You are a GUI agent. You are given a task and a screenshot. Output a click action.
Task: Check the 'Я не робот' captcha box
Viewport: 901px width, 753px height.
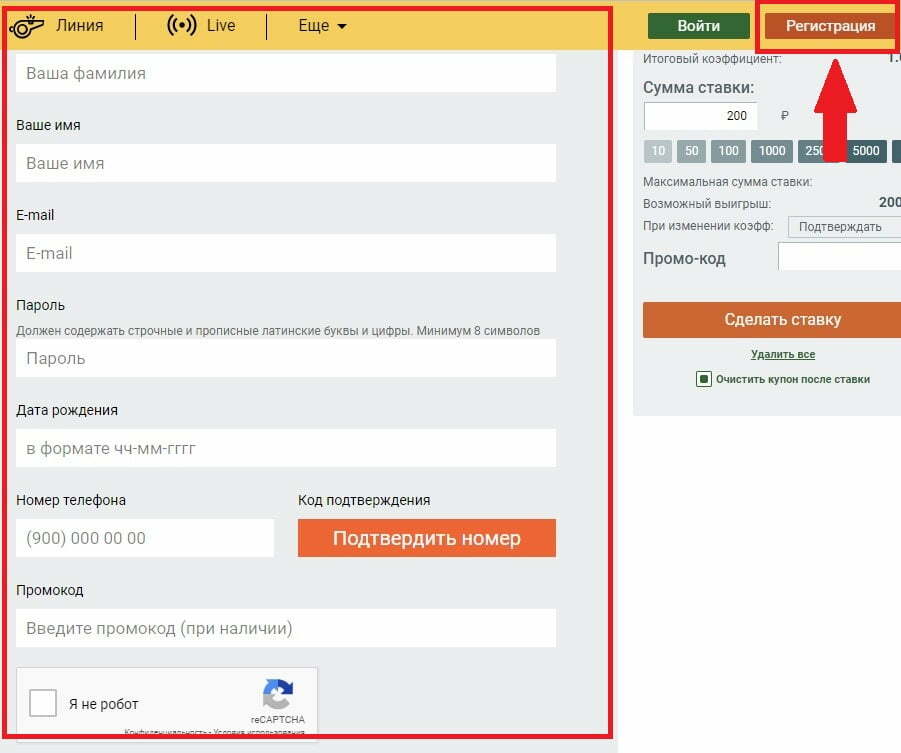[x=43, y=703]
